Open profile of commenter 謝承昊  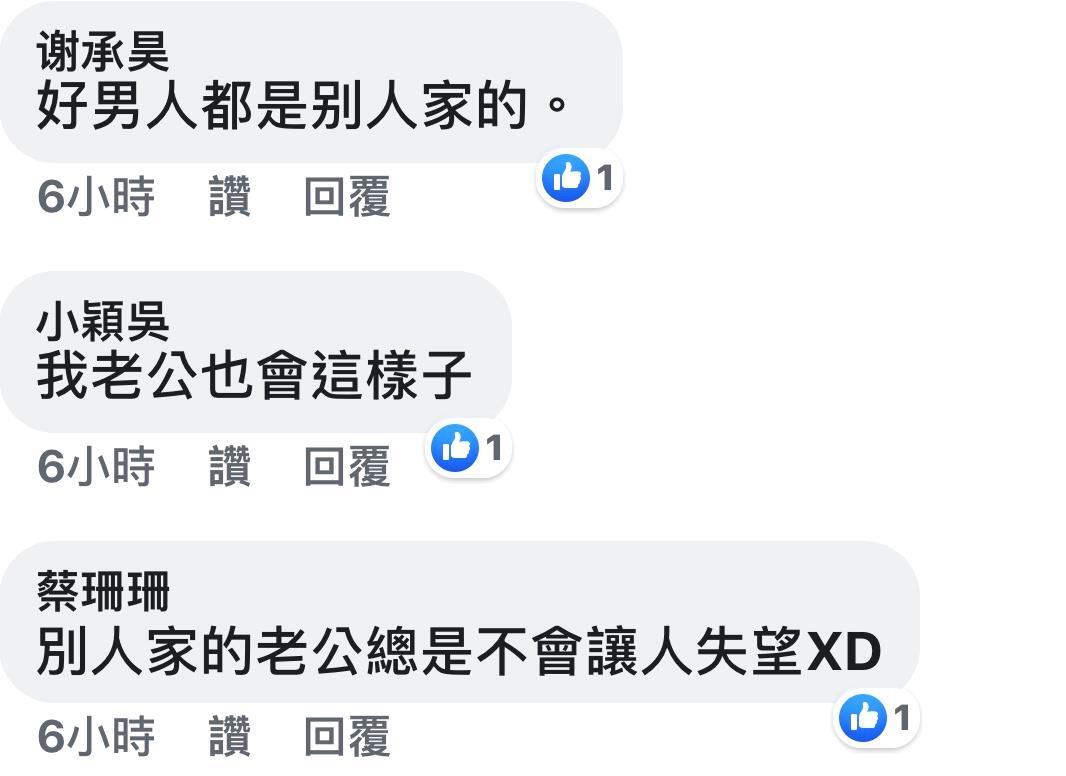point(103,52)
